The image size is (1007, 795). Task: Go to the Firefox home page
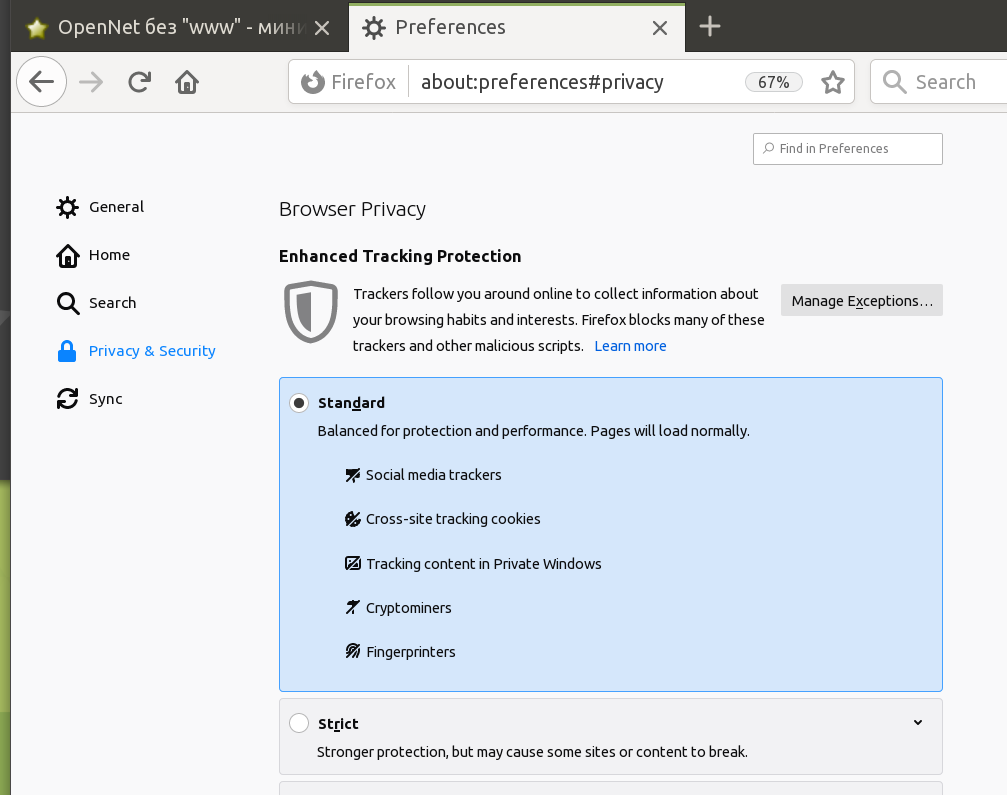pos(187,82)
